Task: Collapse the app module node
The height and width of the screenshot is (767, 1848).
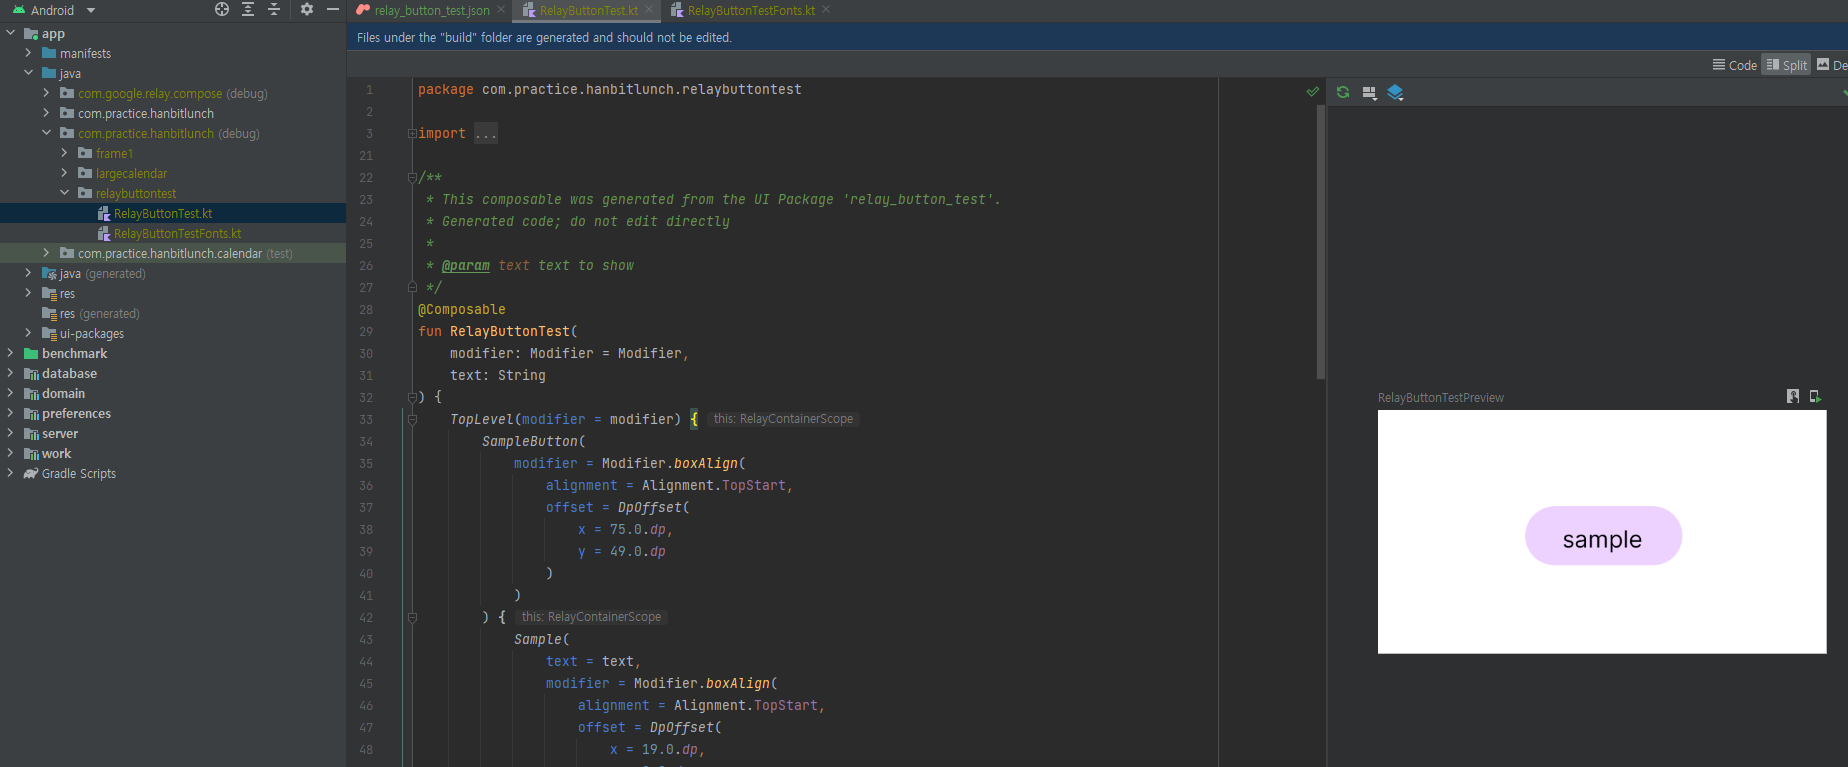Action: tap(10, 33)
